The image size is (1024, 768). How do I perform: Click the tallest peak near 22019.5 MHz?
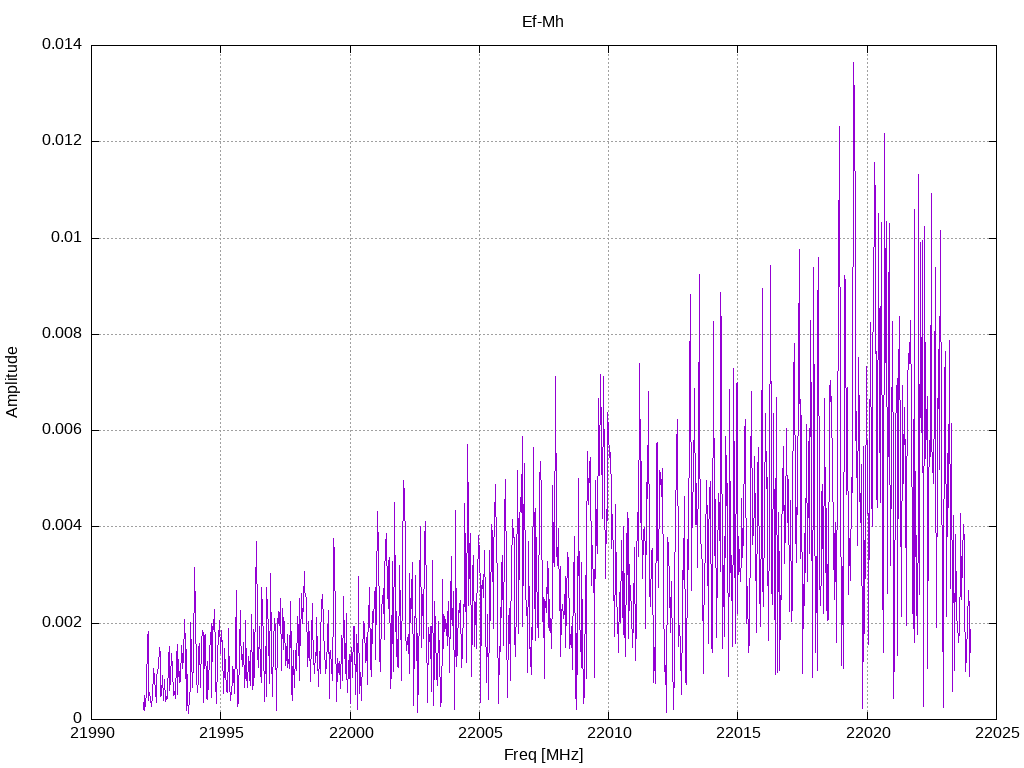point(854,63)
